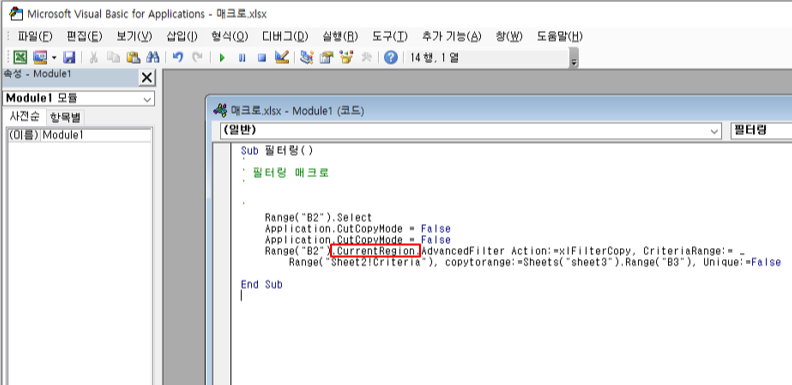
Task: Open Help with the question mark icon
Action: pos(390,58)
